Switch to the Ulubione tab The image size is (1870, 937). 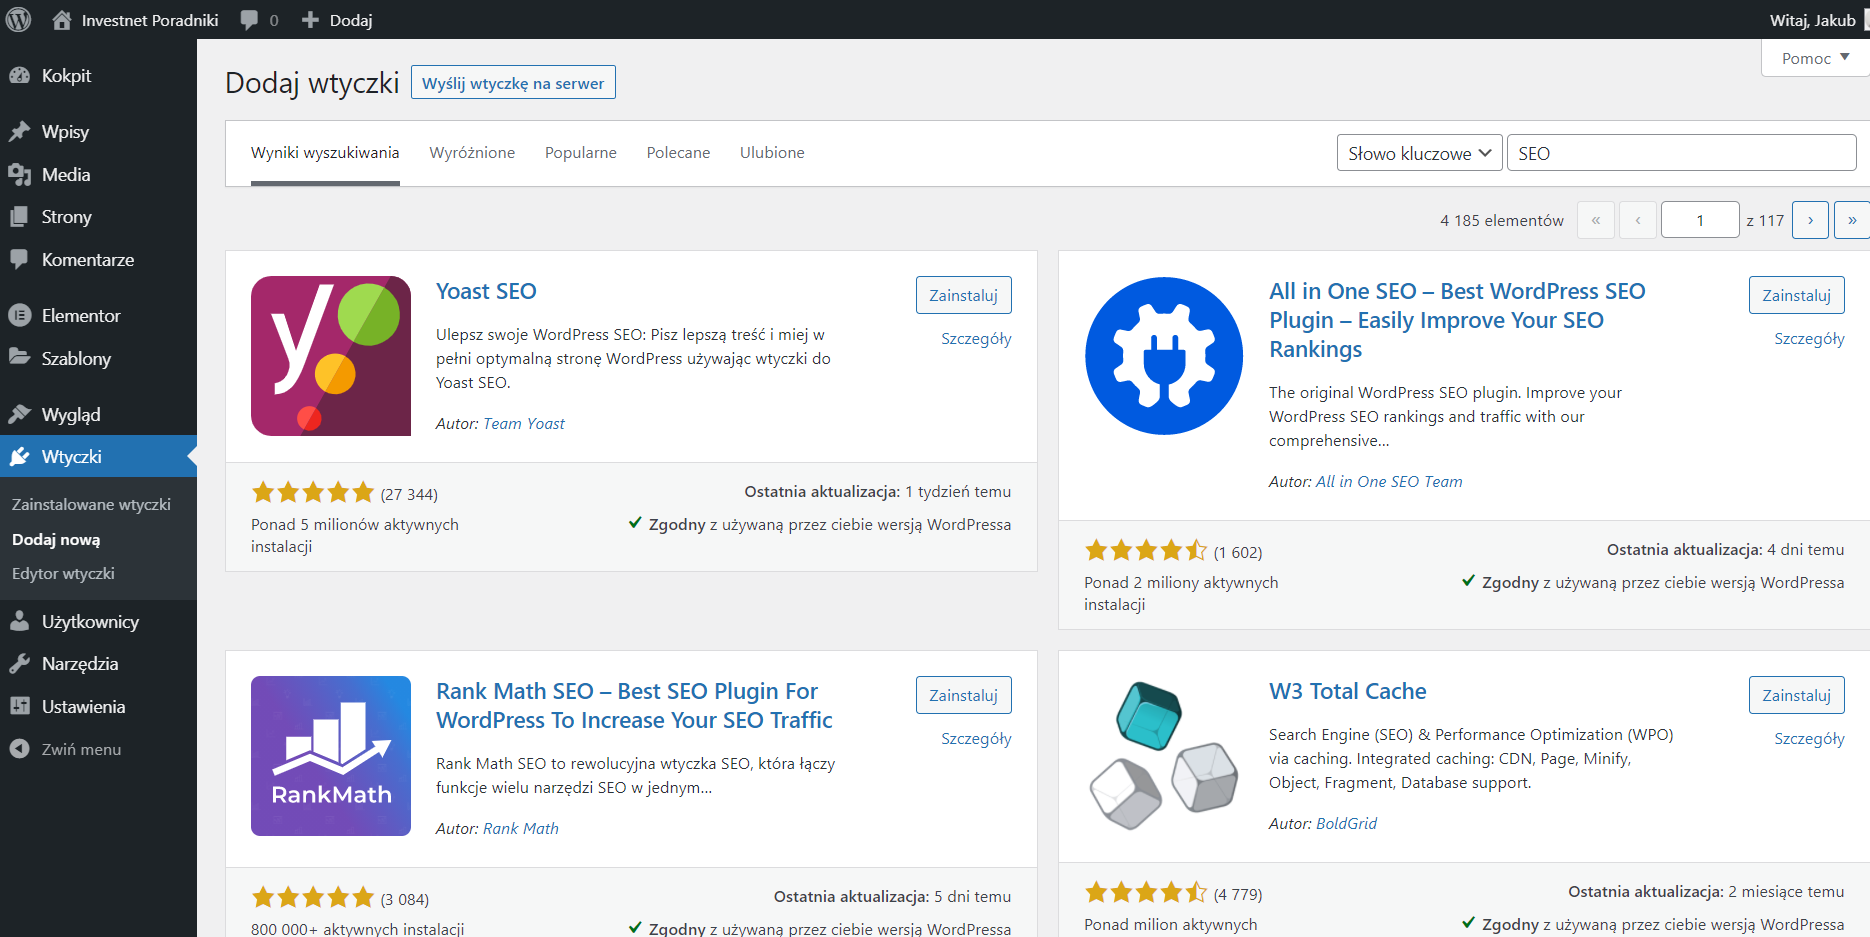click(x=771, y=153)
